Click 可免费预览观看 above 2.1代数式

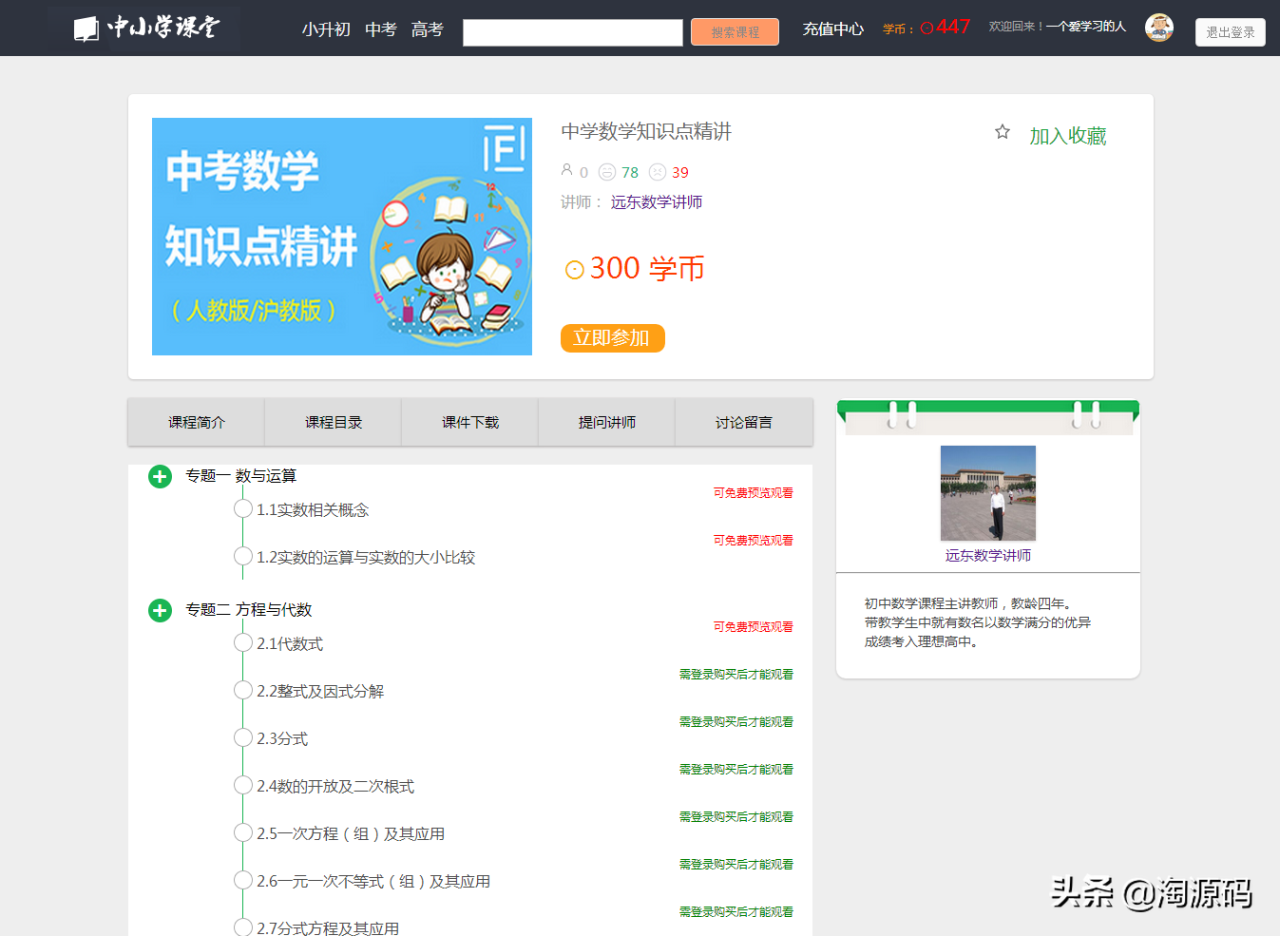coord(753,626)
